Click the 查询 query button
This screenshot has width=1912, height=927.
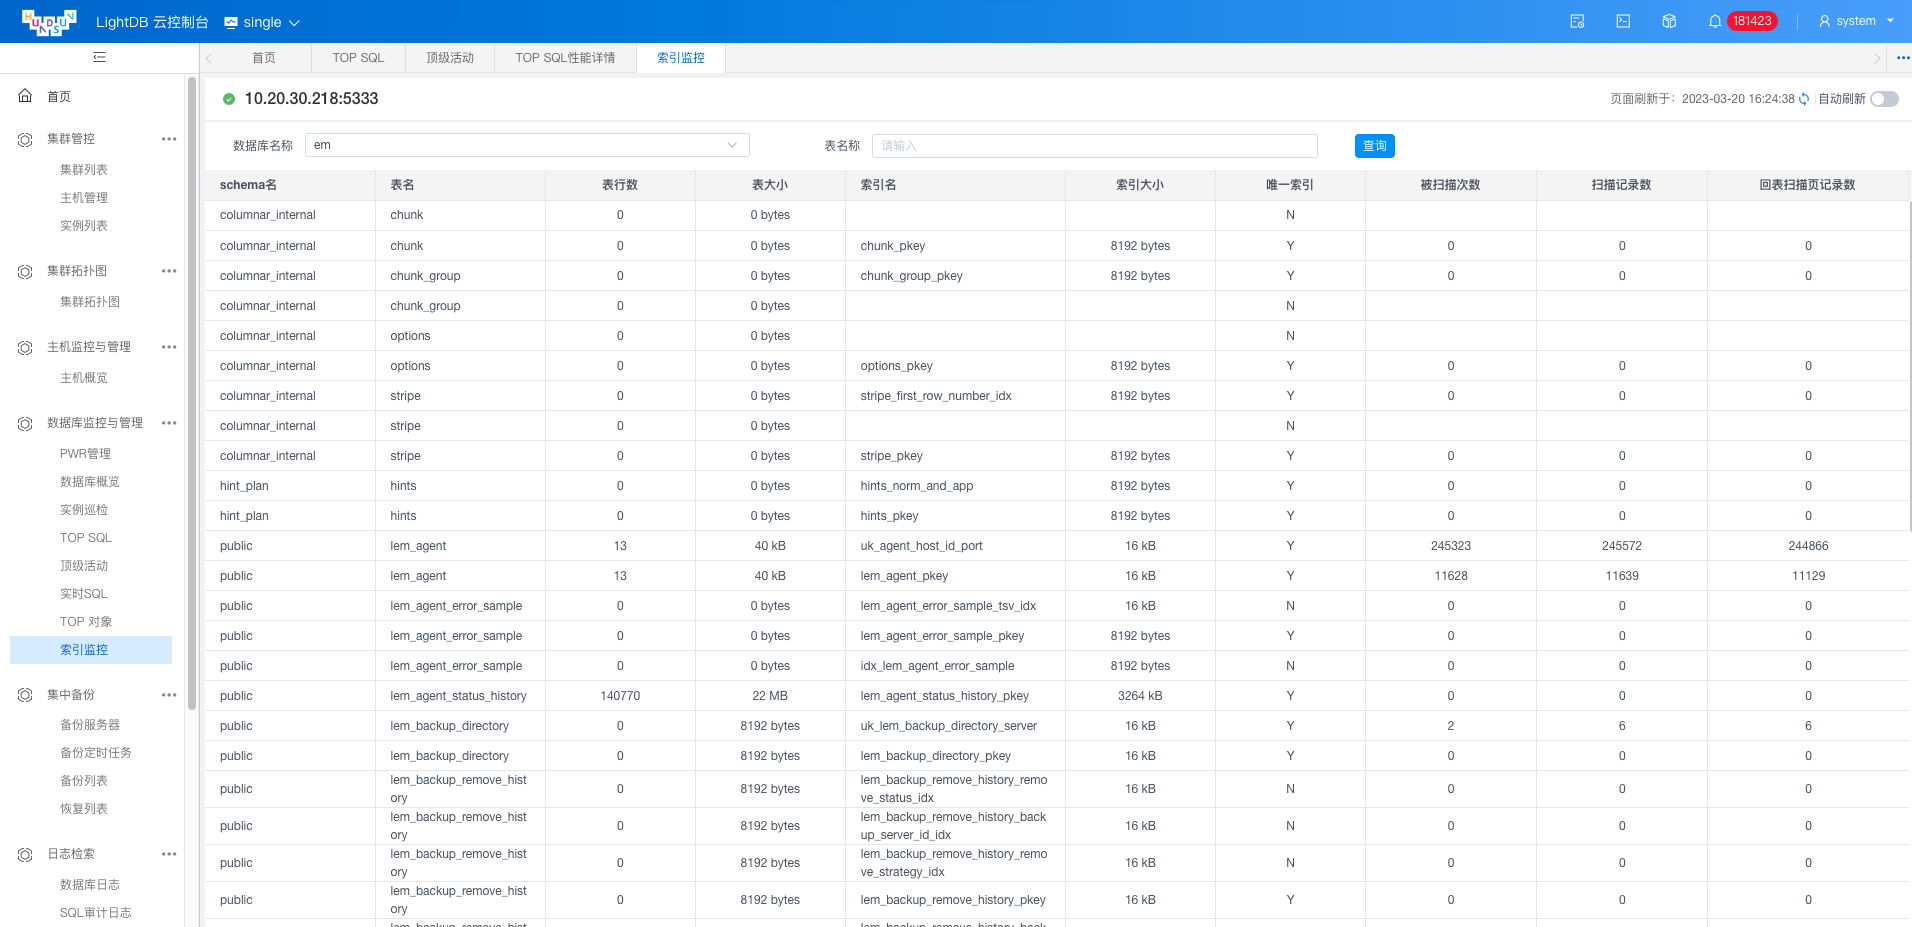pyautogui.click(x=1375, y=146)
